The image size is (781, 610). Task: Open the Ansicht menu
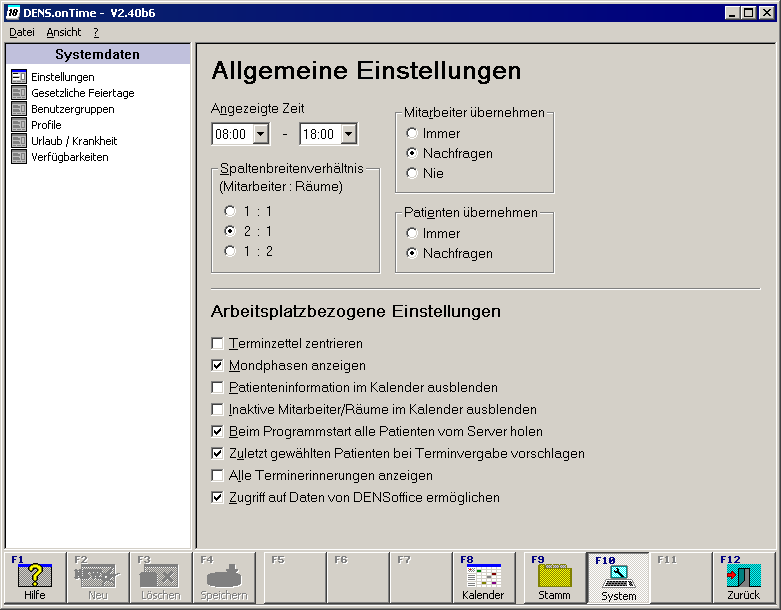(x=64, y=32)
